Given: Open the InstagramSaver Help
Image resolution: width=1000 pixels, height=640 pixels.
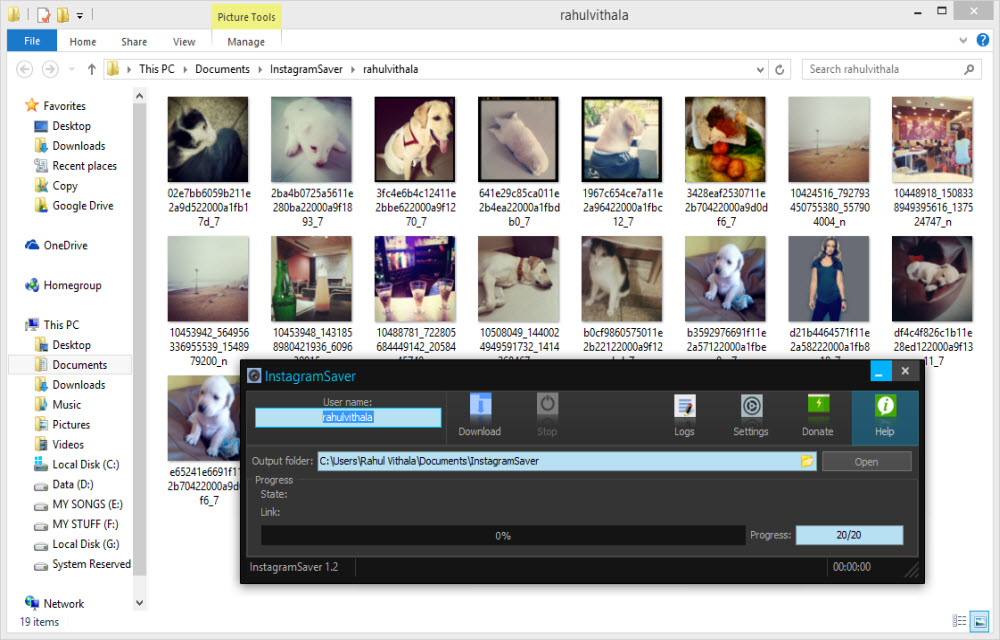Looking at the screenshot, I should [885, 418].
